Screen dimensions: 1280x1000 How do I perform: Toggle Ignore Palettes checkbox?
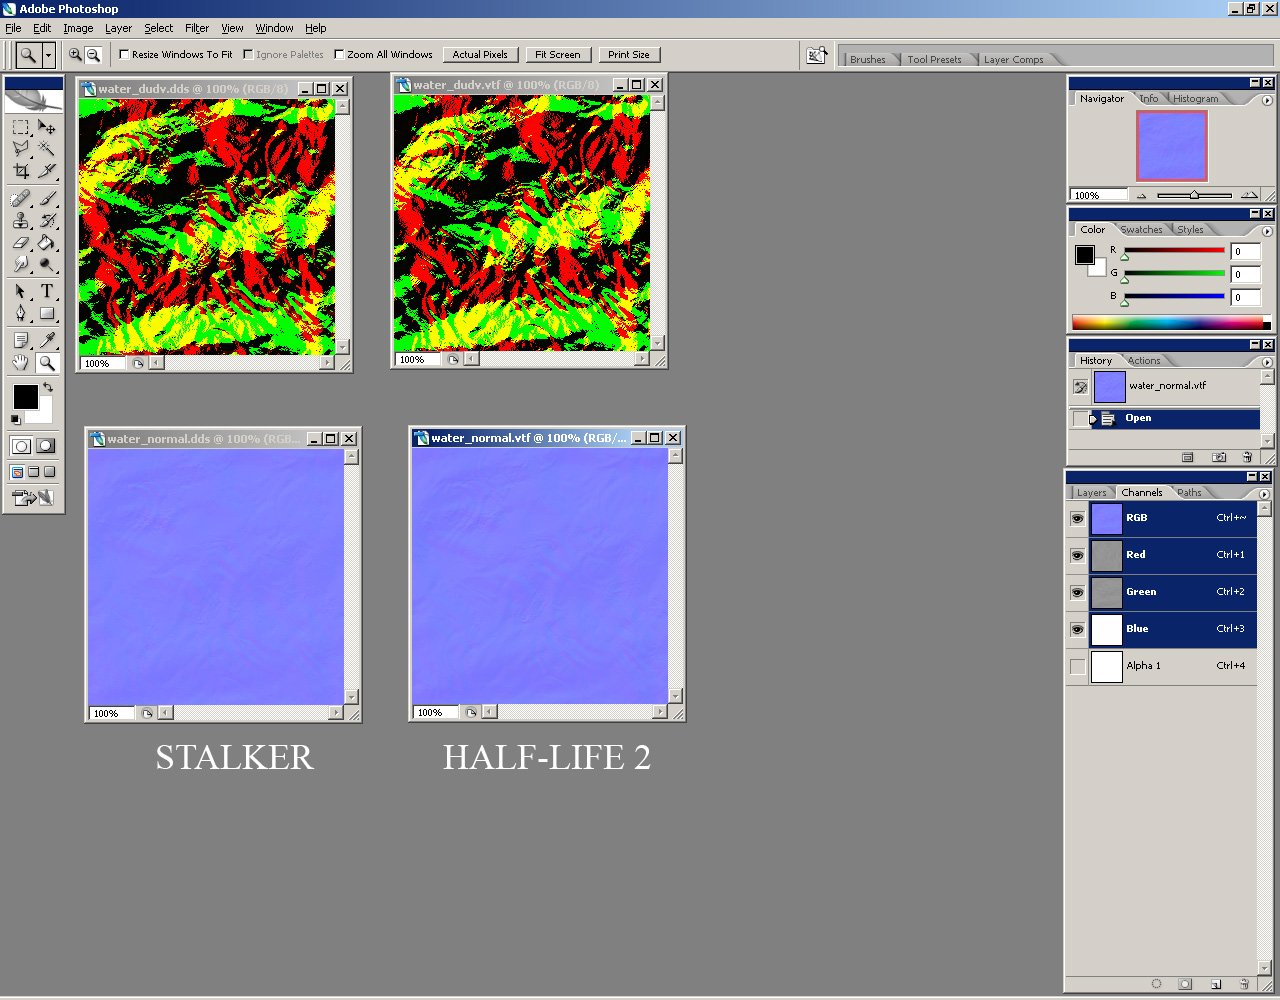(248, 55)
